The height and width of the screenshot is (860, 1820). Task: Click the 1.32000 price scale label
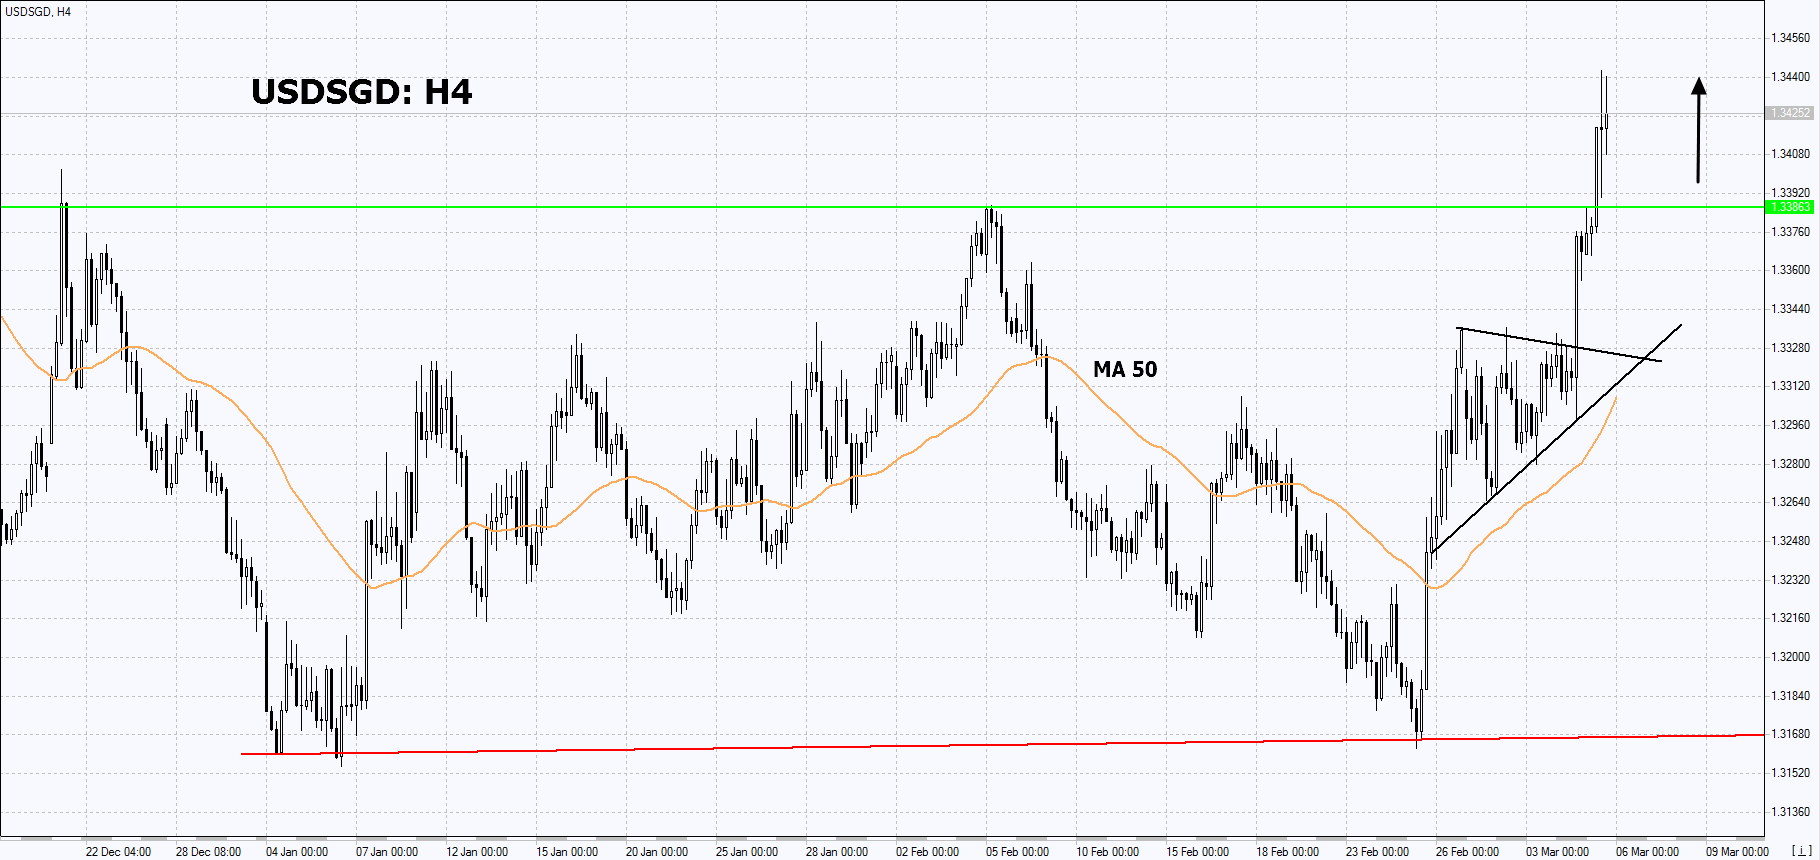[x=1790, y=657]
